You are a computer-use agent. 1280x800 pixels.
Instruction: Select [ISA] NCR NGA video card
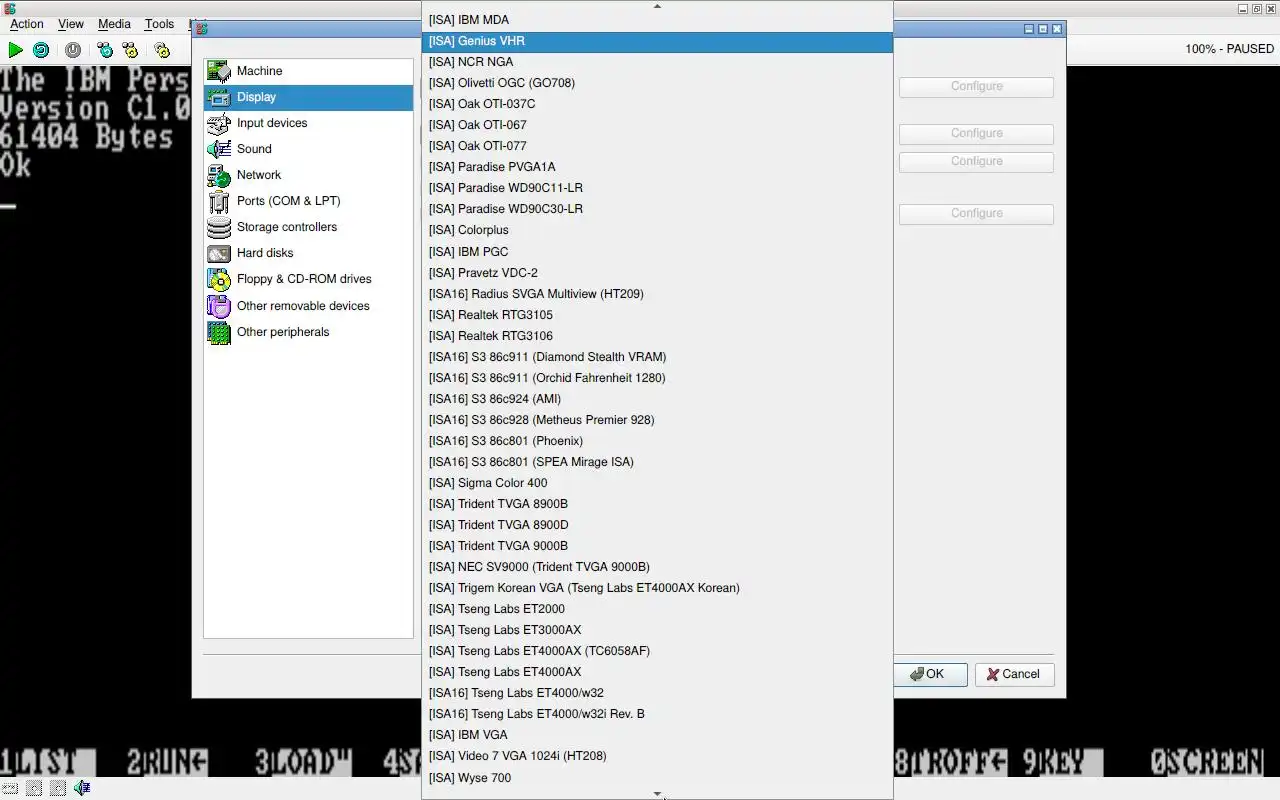tap(657, 62)
